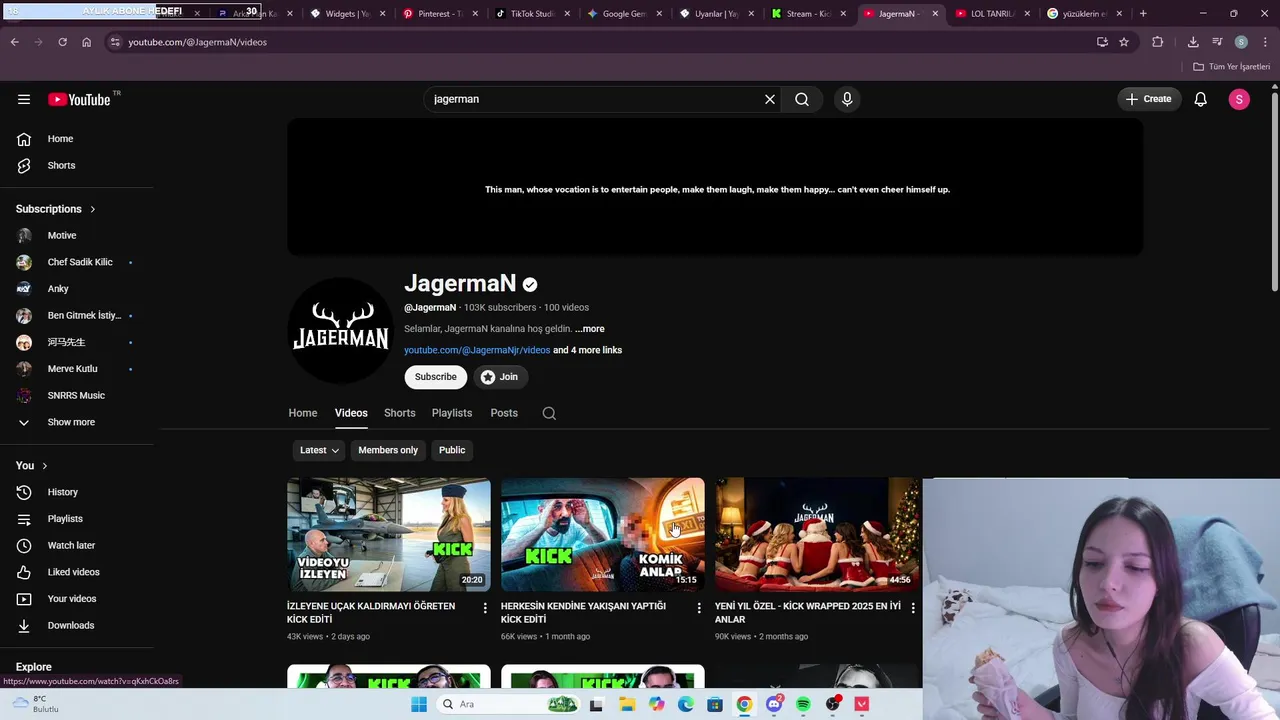Viewport: 1280px width, 720px height.
Task: Switch to Stream Kick browser tab
Action: point(806,14)
